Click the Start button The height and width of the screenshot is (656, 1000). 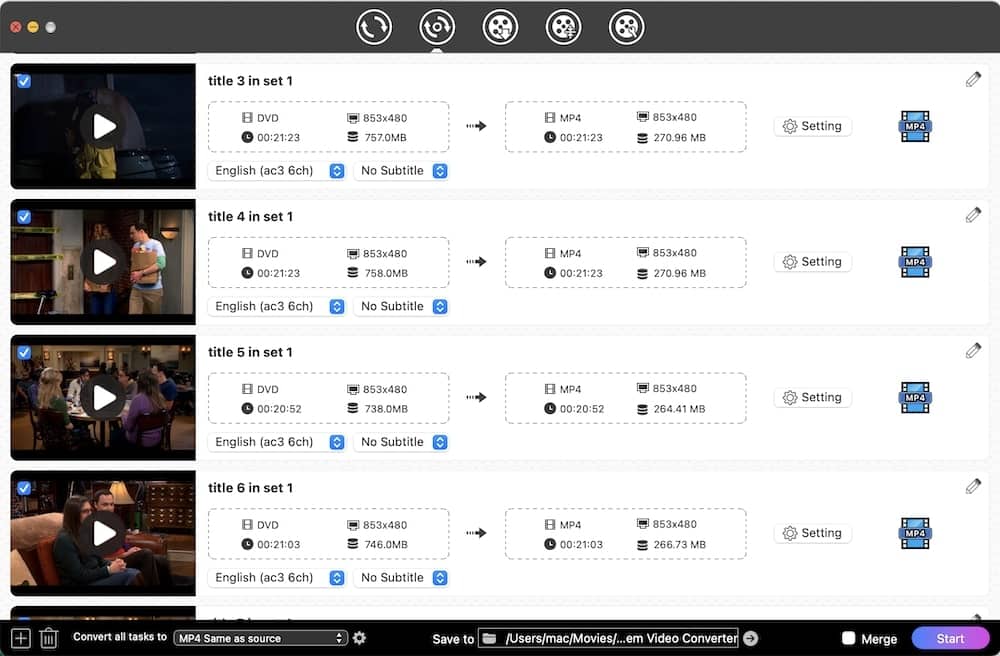(x=949, y=638)
